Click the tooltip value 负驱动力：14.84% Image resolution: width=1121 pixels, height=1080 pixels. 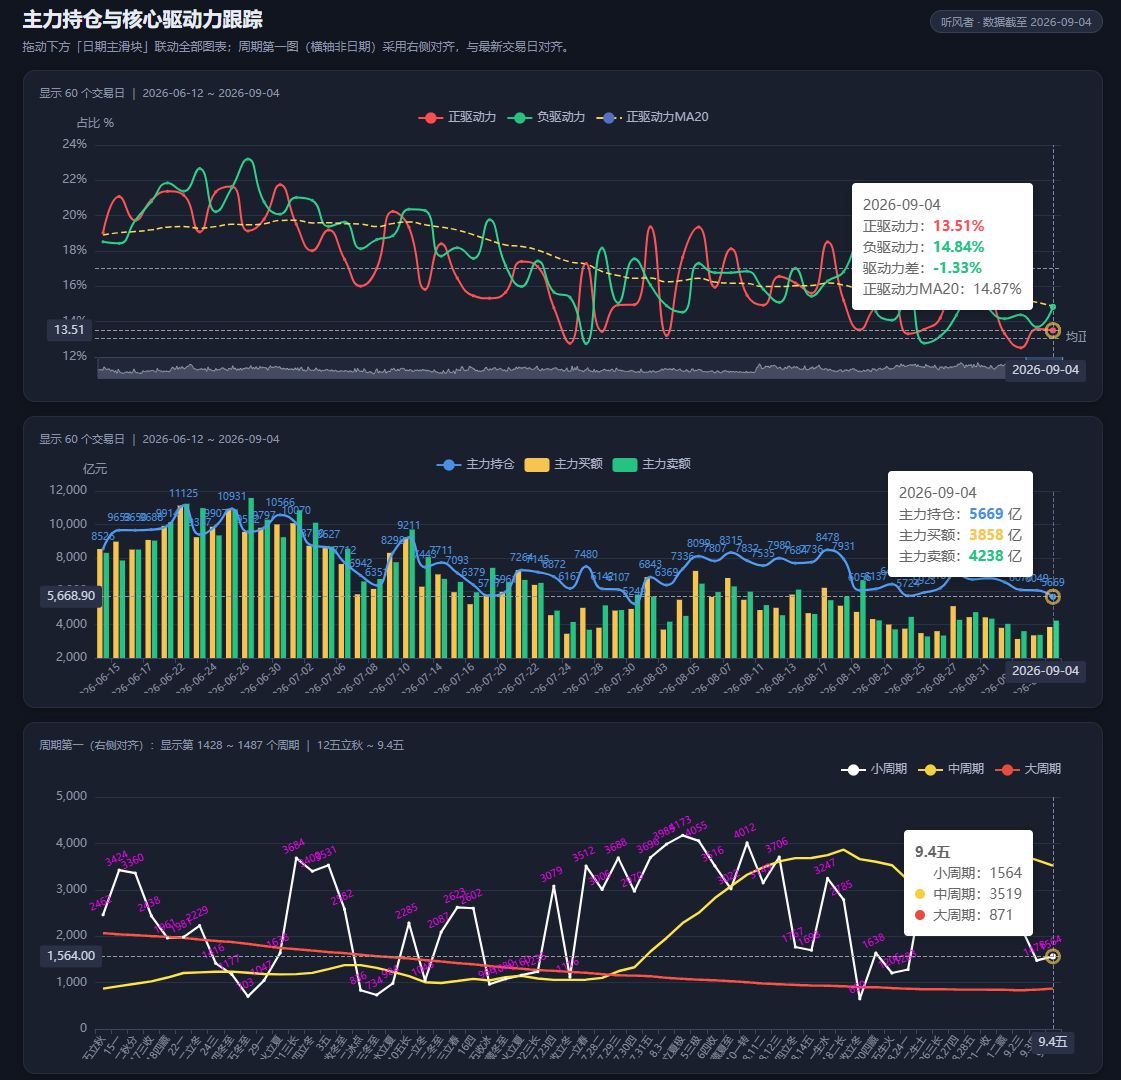coord(924,247)
